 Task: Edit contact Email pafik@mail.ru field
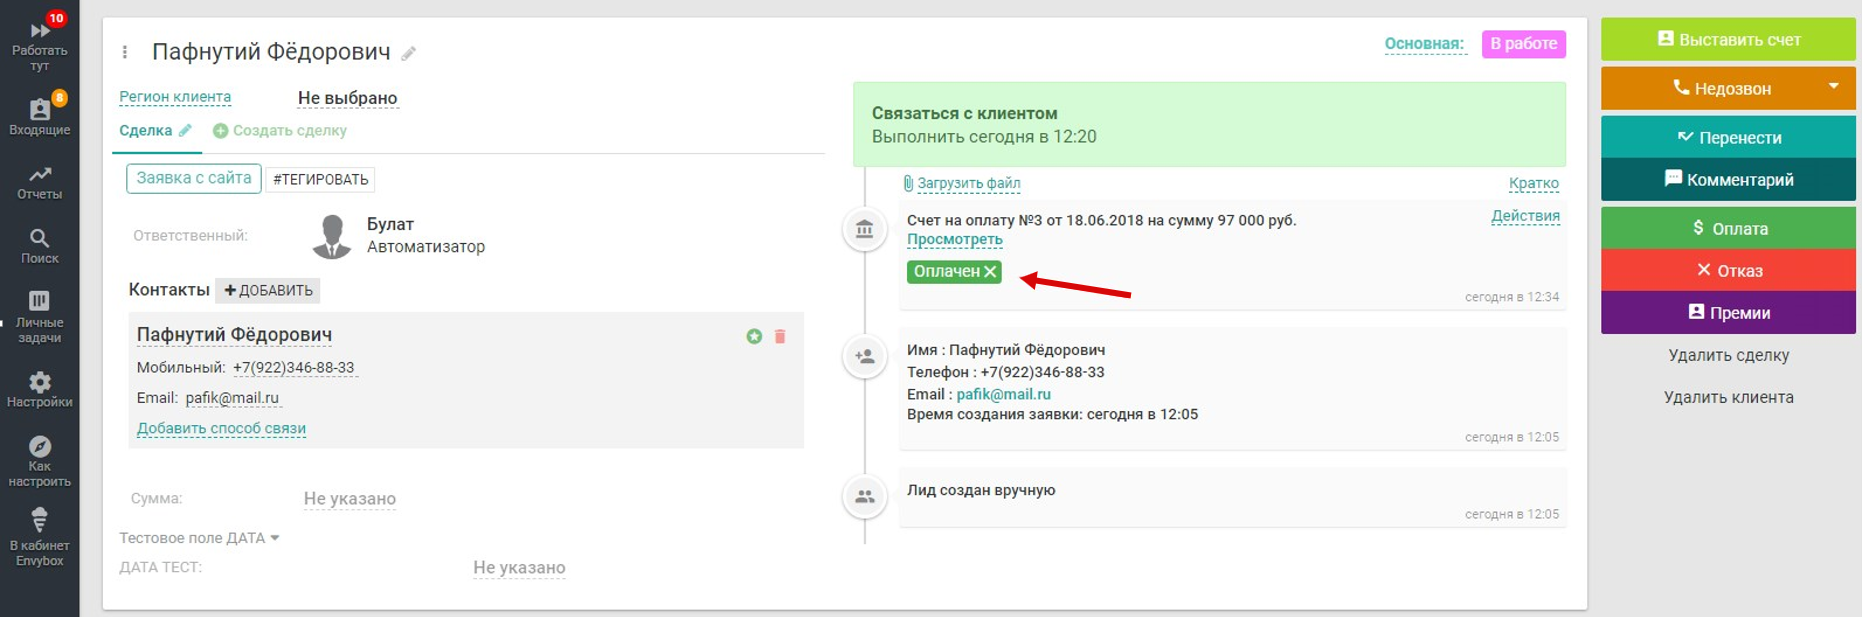[232, 398]
